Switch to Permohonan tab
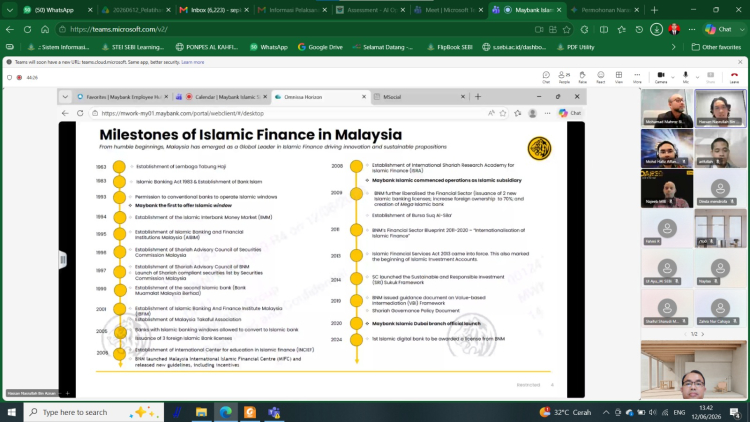750x422 pixels. click(x=605, y=10)
